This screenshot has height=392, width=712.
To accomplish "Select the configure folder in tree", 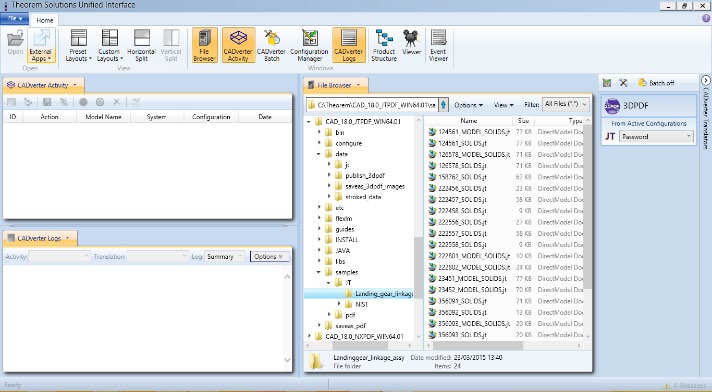I will click(x=348, y=143).
